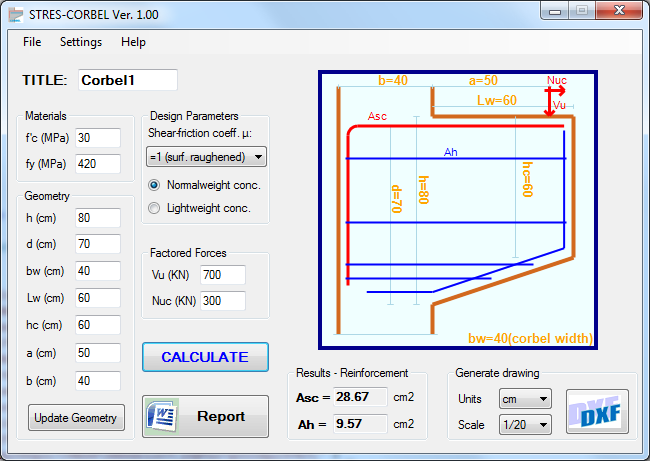Click the CALCULATE button

coord(205,357)
